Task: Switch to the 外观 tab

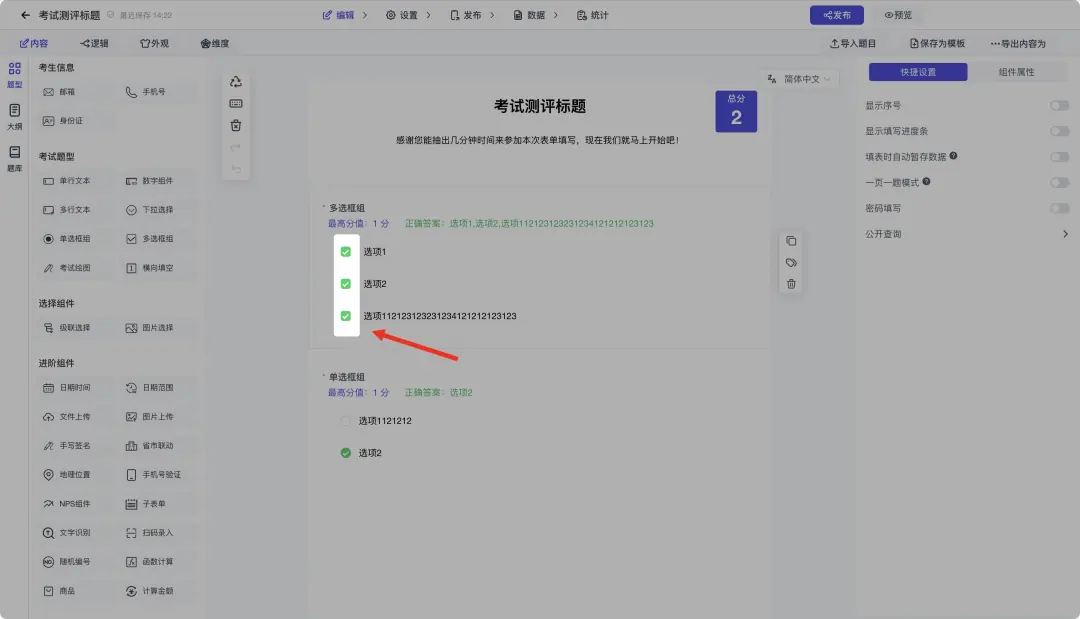Action: pos(154,43)
